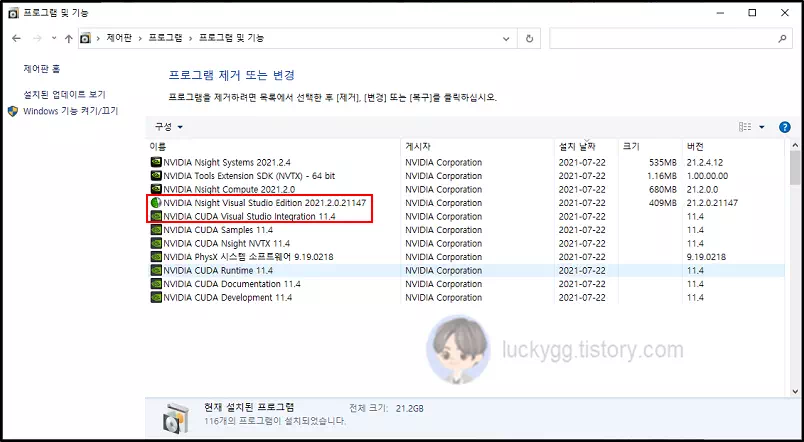Click NVIDIA PhysX system software icon
The width and height of the screenshot is (804, 442).
(156, 256)
